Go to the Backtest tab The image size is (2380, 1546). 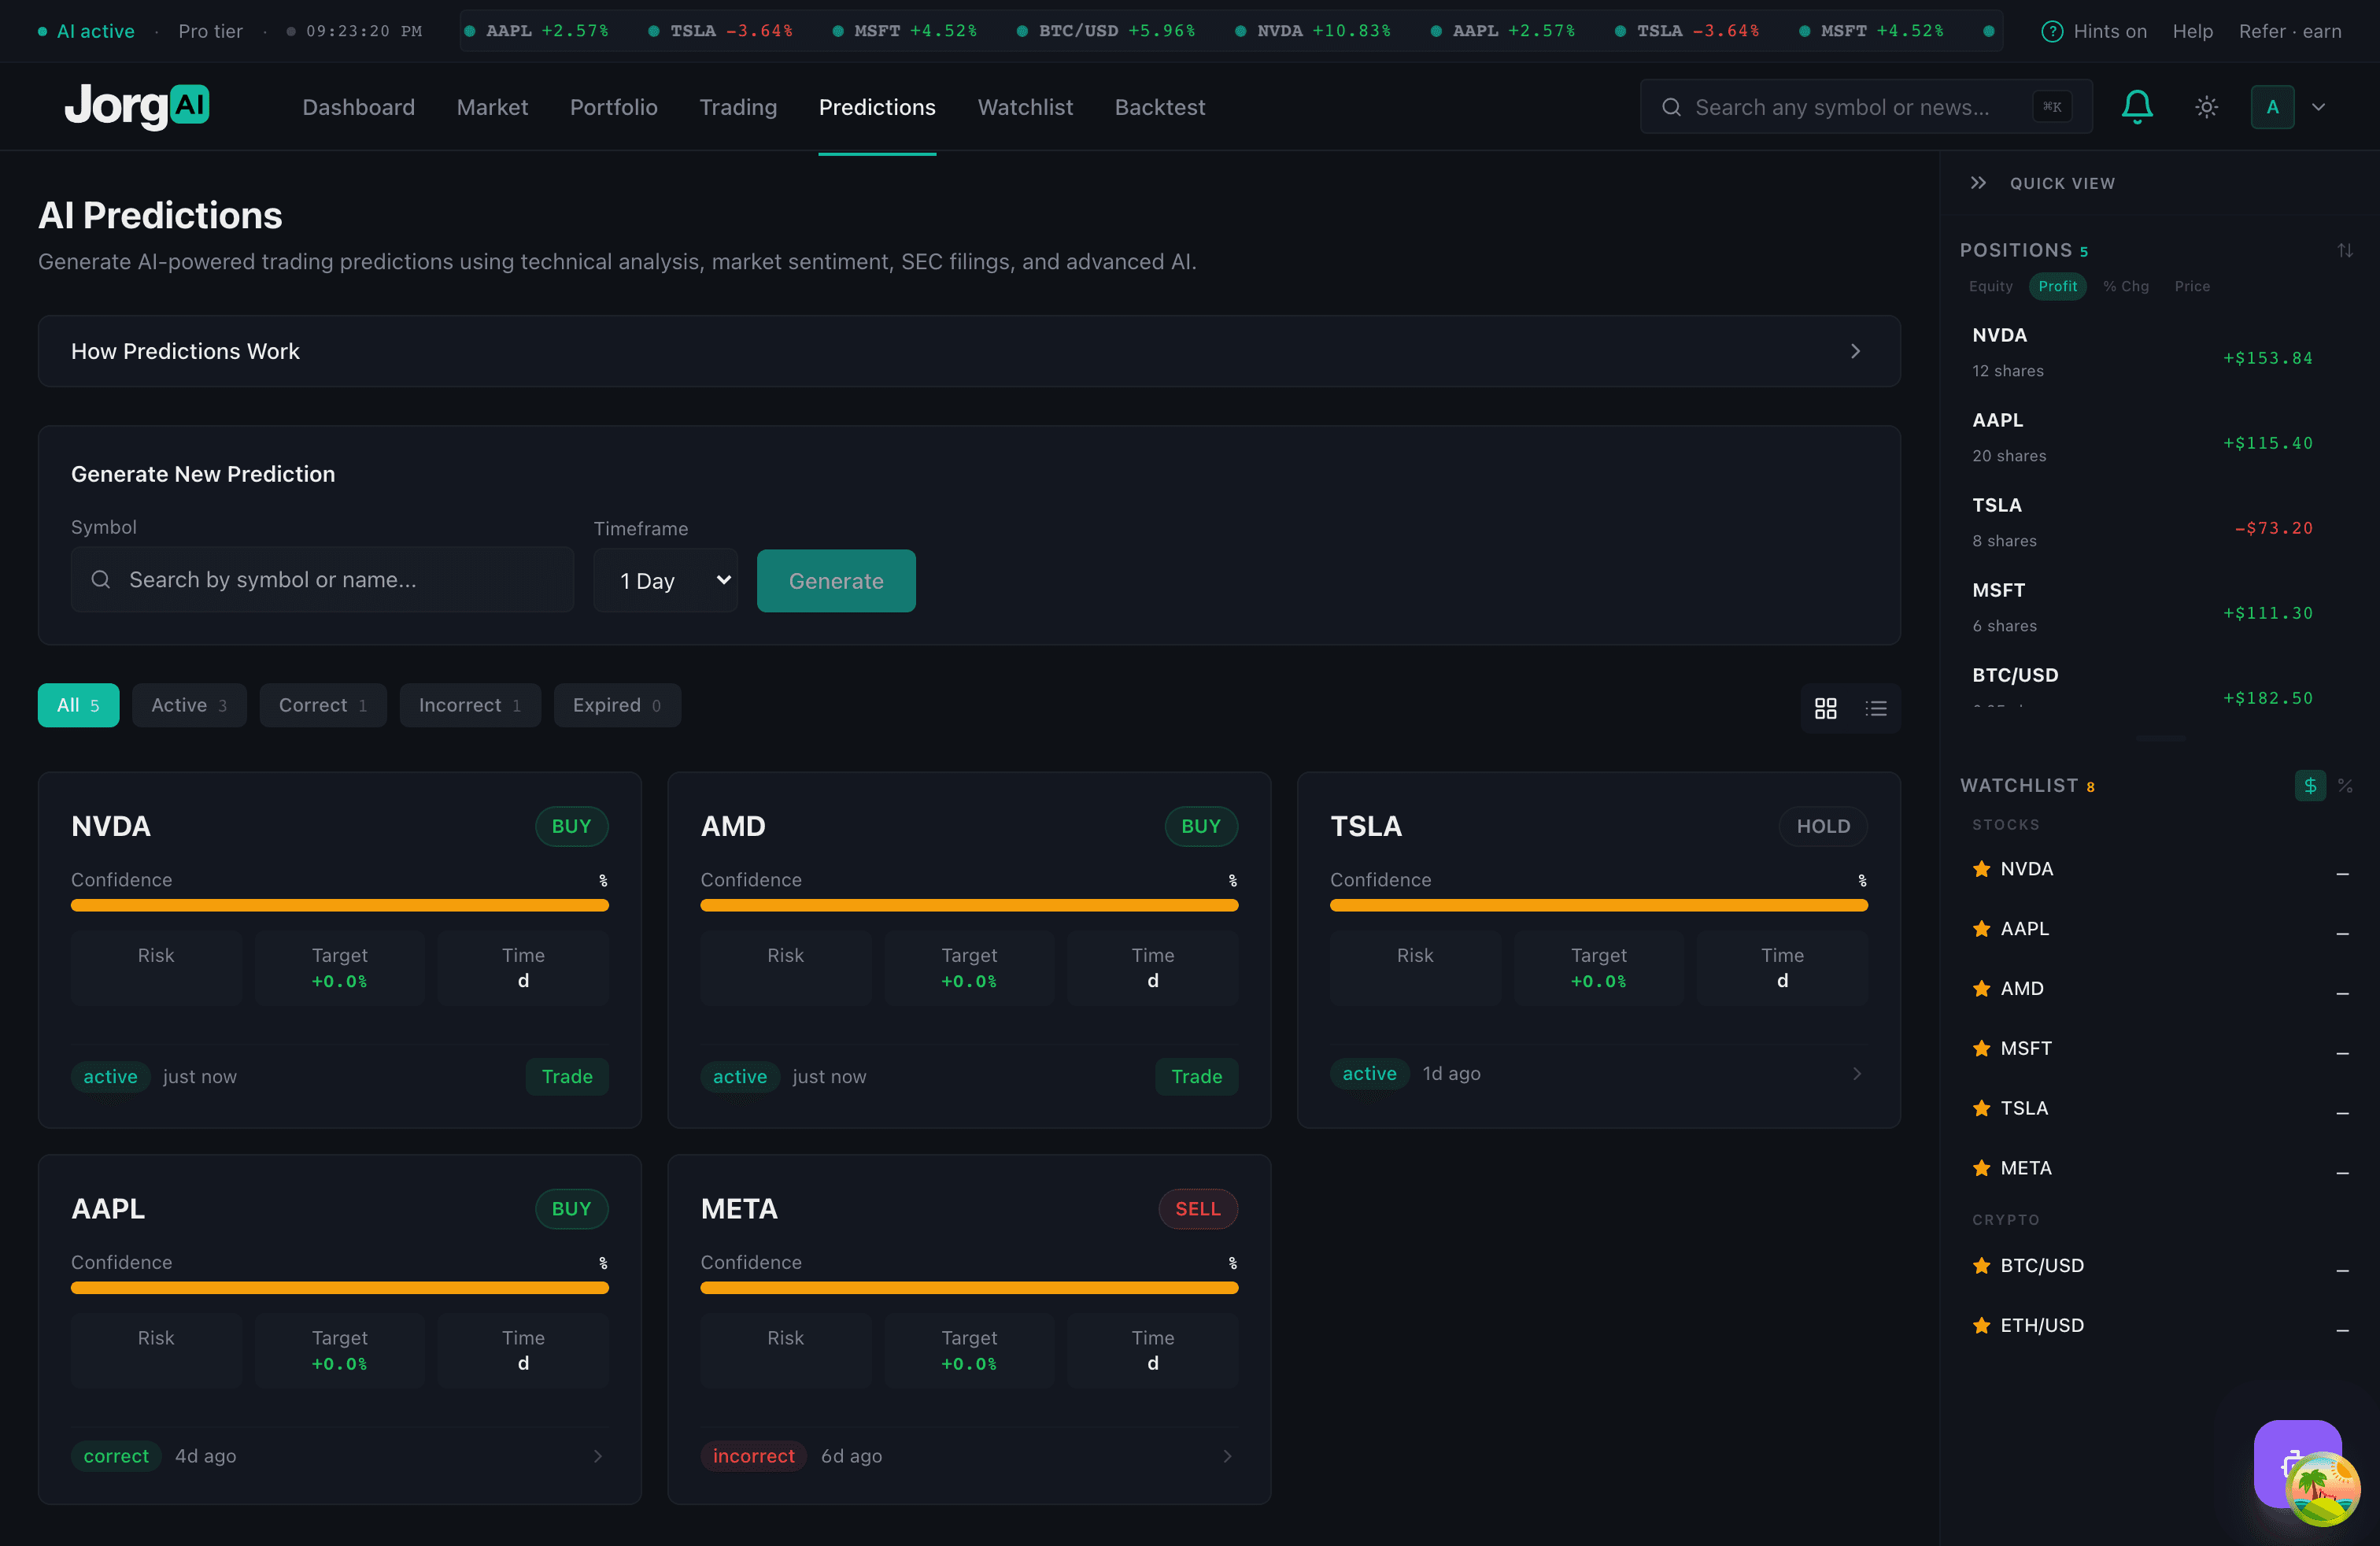coord(1160,107)
